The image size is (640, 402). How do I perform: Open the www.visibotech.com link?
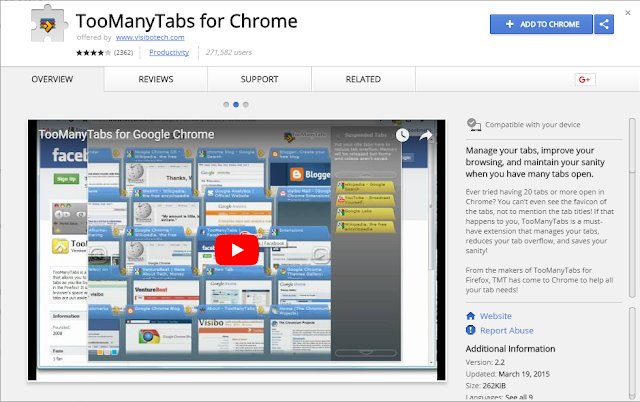[x=150, y=38]
